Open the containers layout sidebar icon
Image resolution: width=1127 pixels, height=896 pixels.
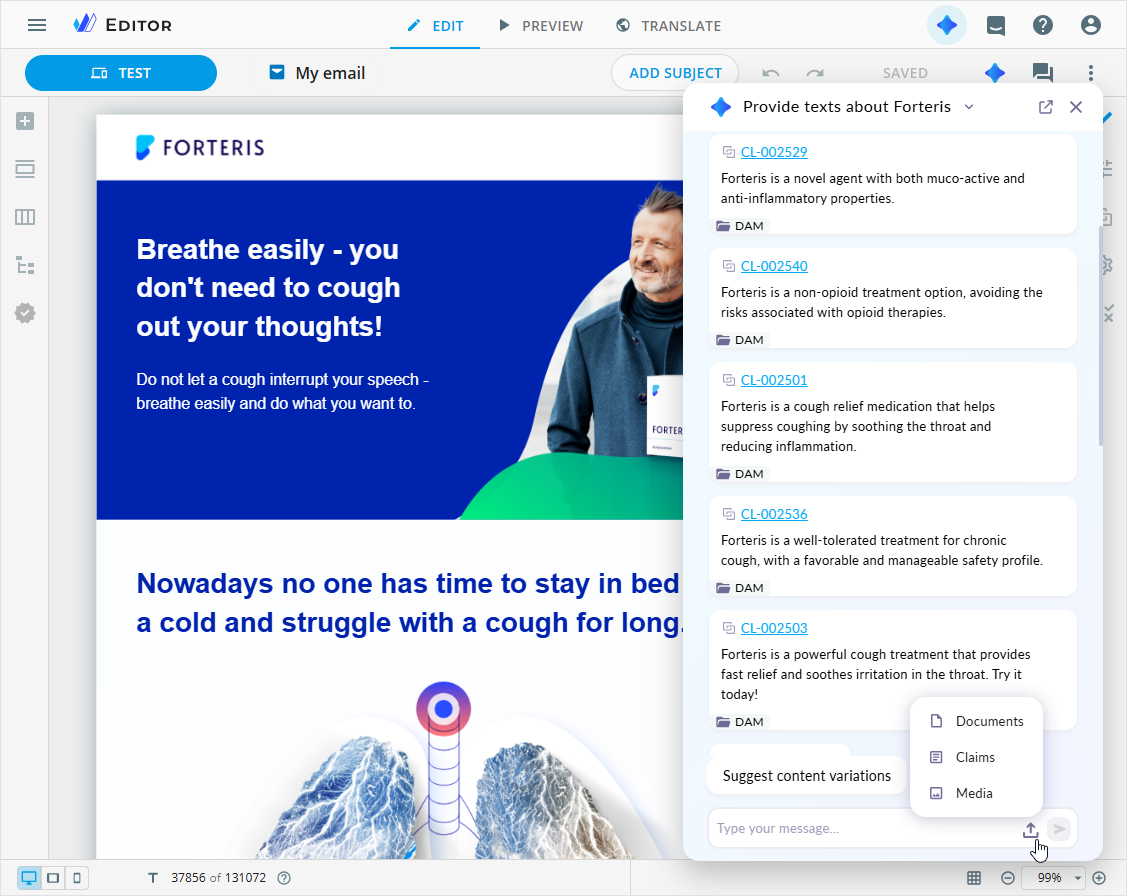click(x=25, y=169)
